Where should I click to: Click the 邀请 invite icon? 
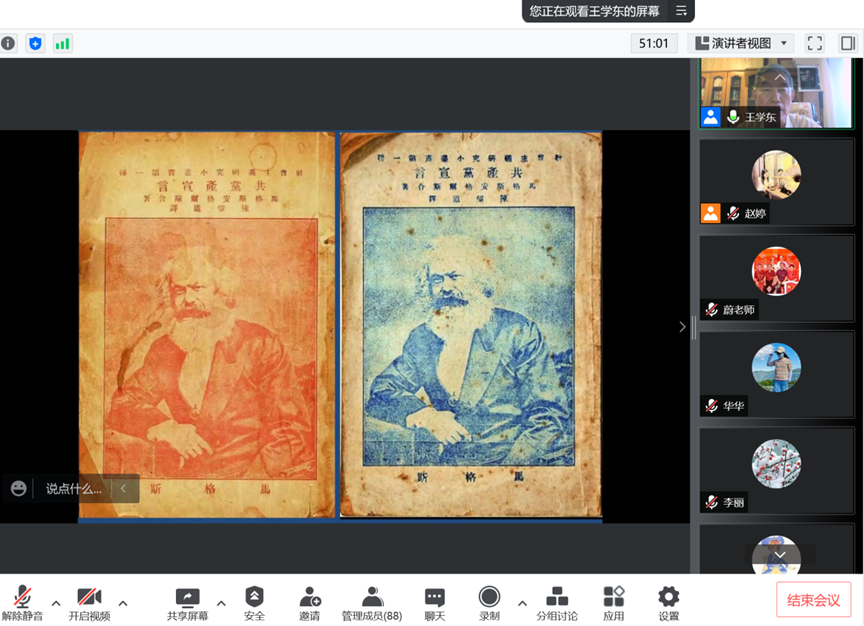pos(310,603)
